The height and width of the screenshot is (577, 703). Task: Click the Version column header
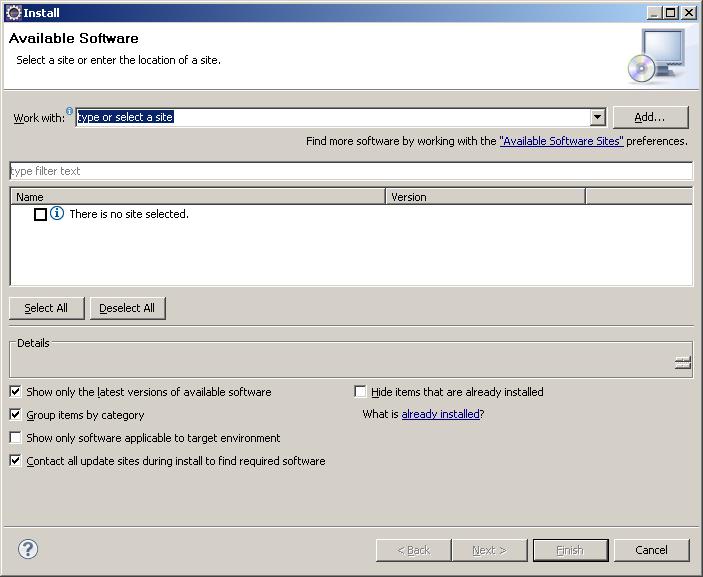click(x=485, y=197)
